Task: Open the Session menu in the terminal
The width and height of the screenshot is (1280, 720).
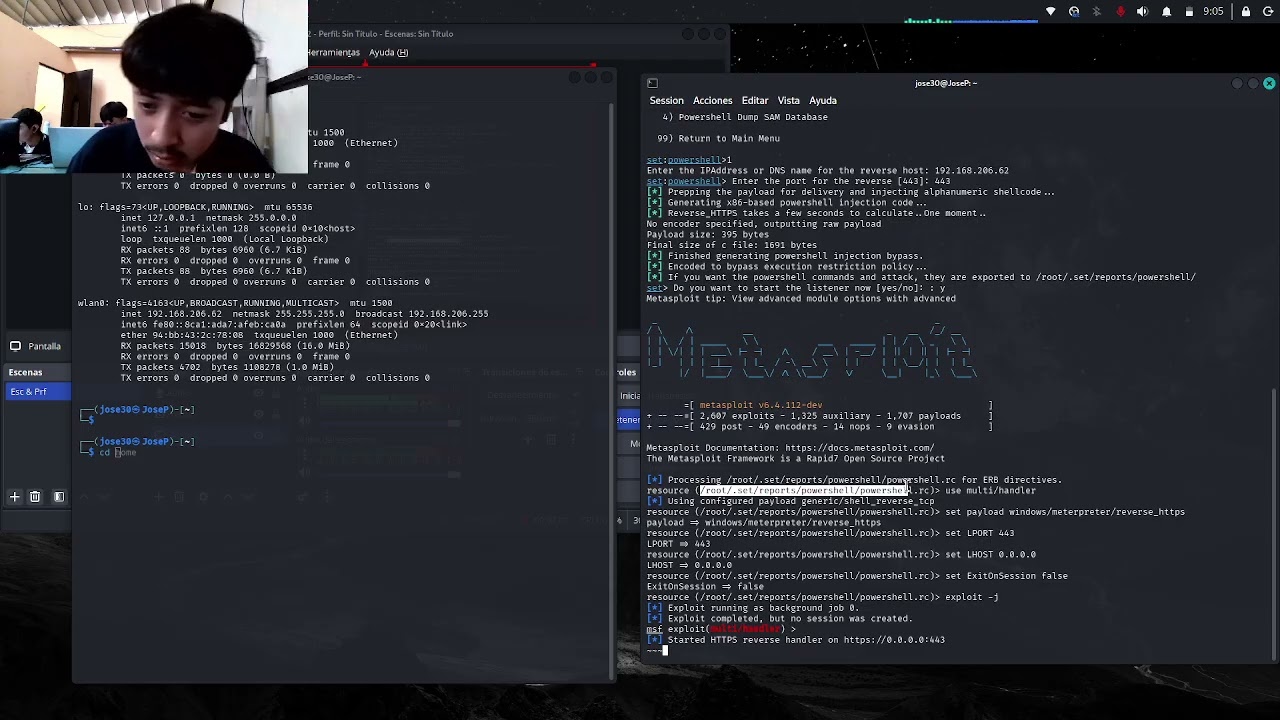Action: 666,100
